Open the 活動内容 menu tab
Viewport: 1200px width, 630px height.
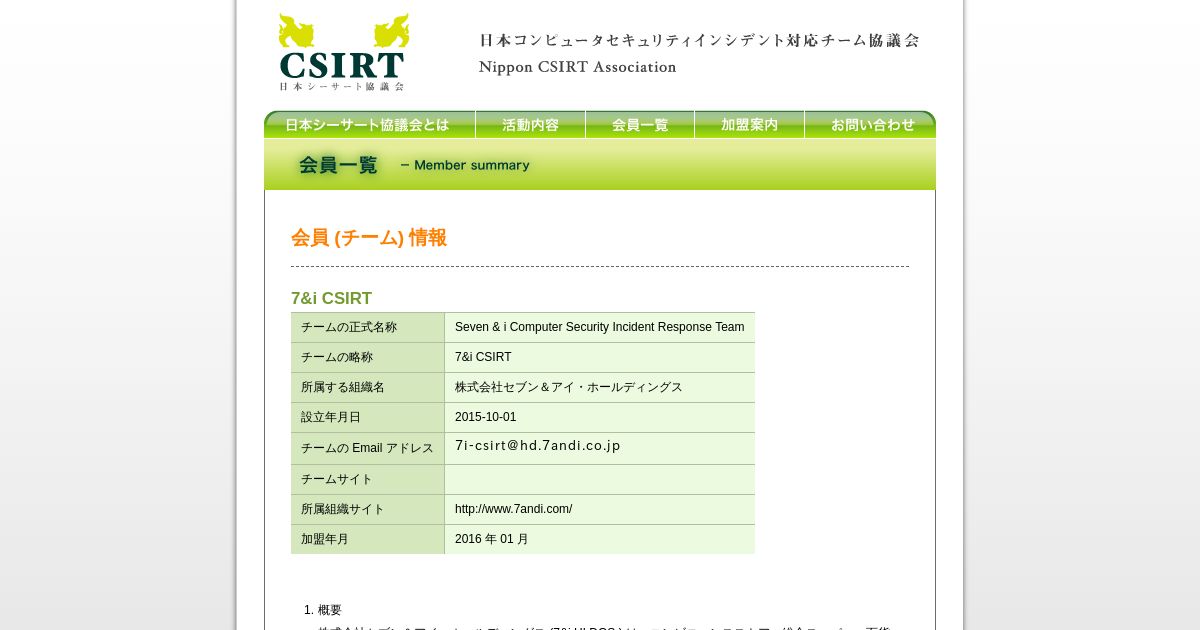(530, 124)
